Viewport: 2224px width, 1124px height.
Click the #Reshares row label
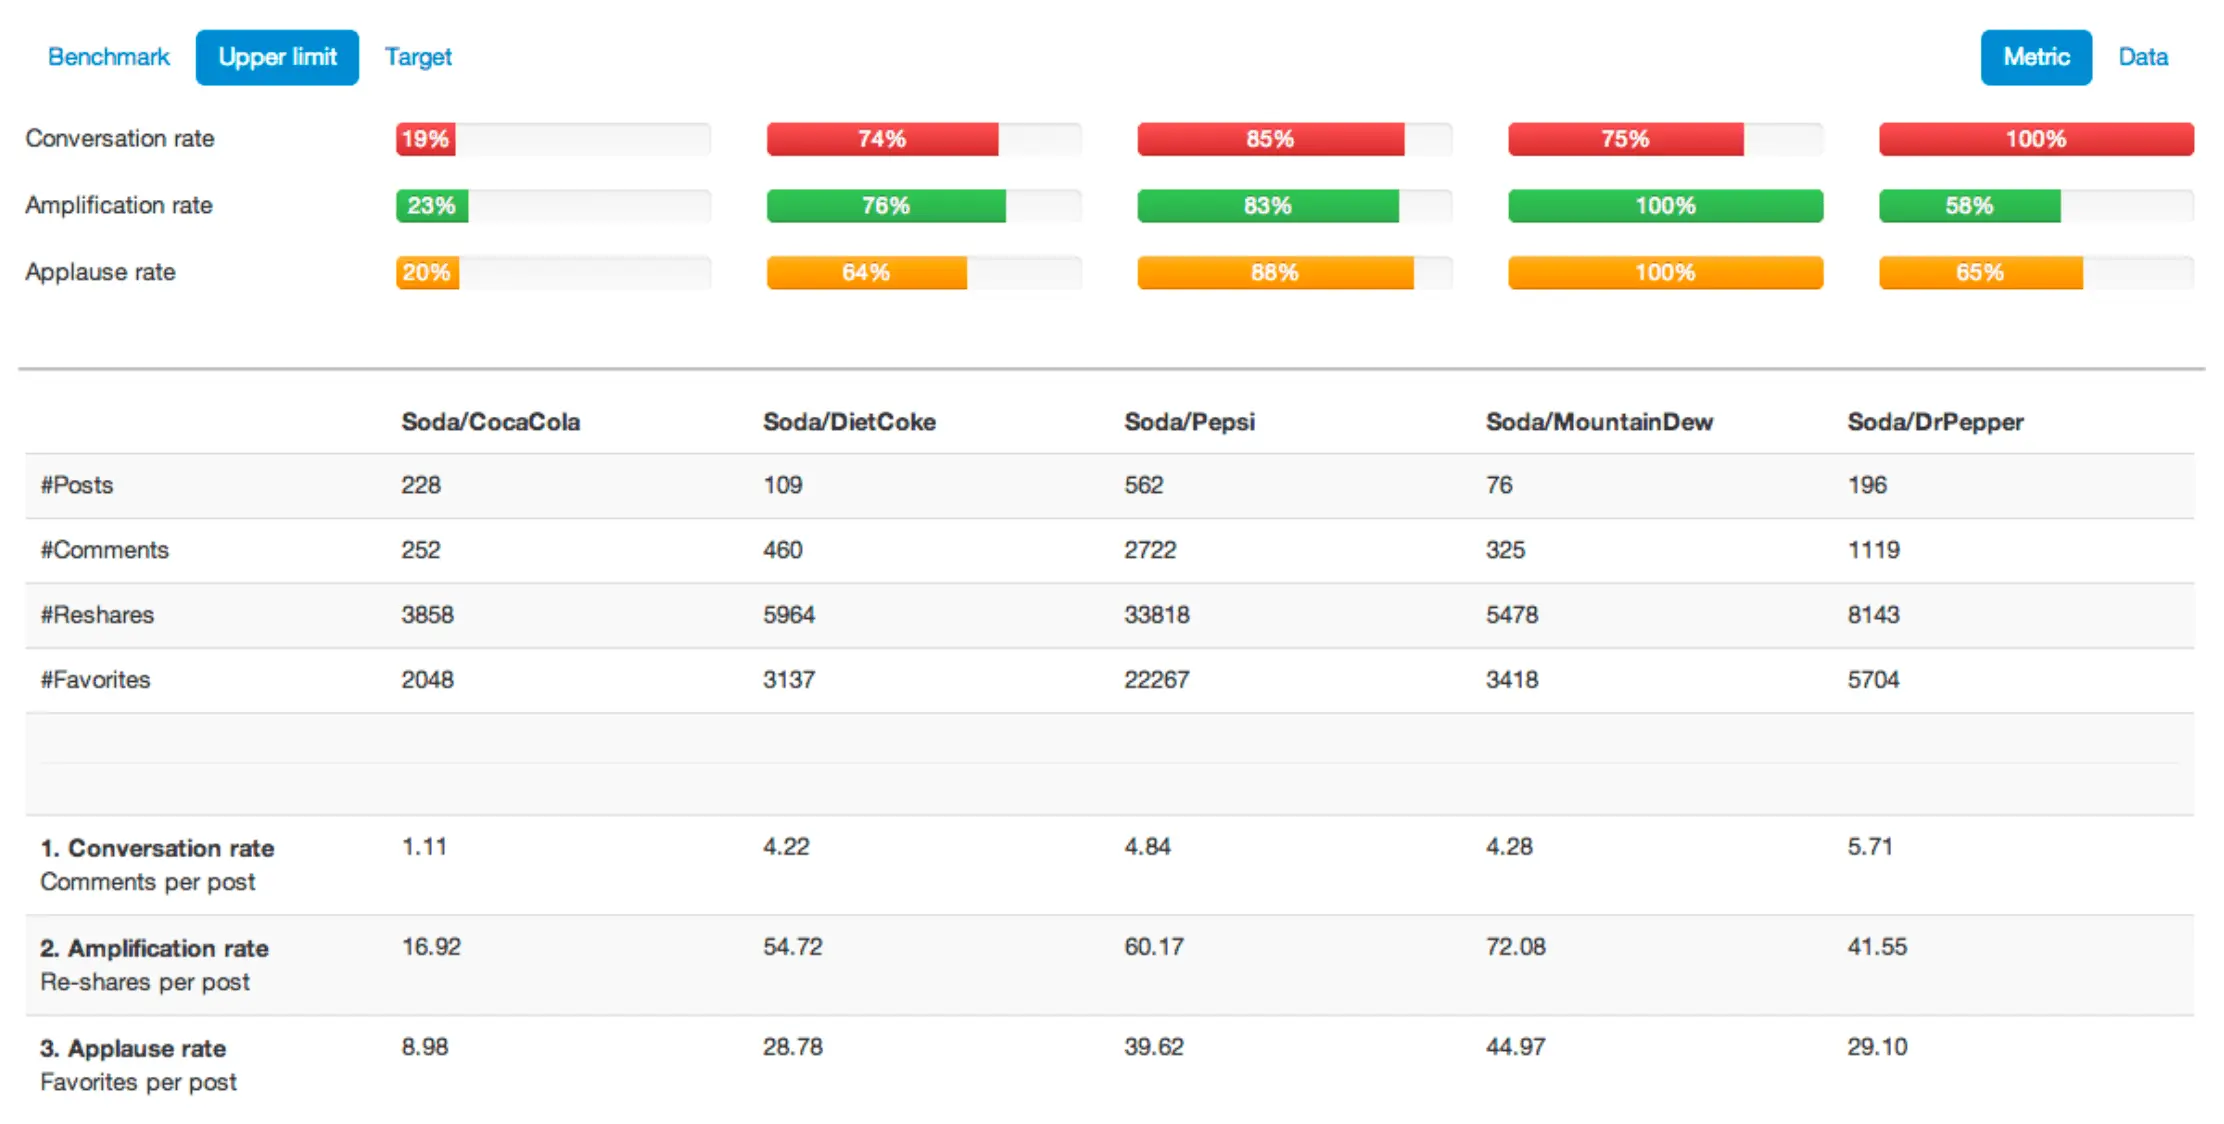tap(97, 615)
